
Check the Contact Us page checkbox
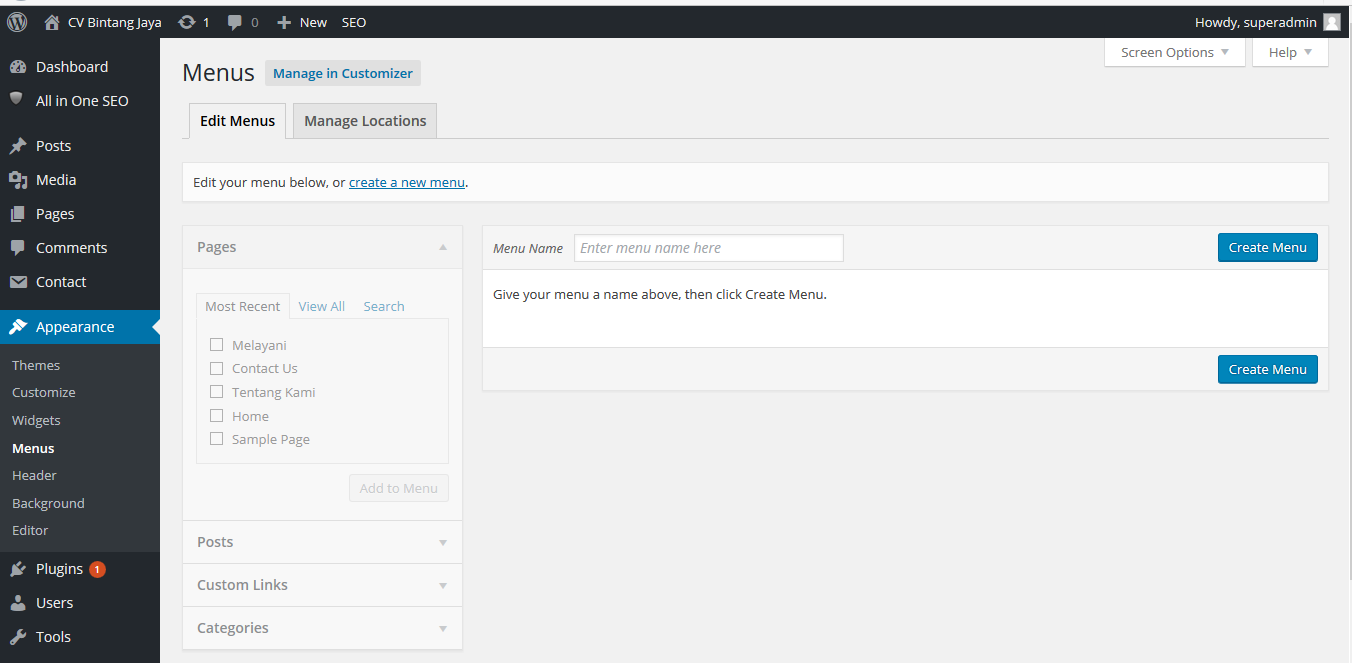coord(216,368)
